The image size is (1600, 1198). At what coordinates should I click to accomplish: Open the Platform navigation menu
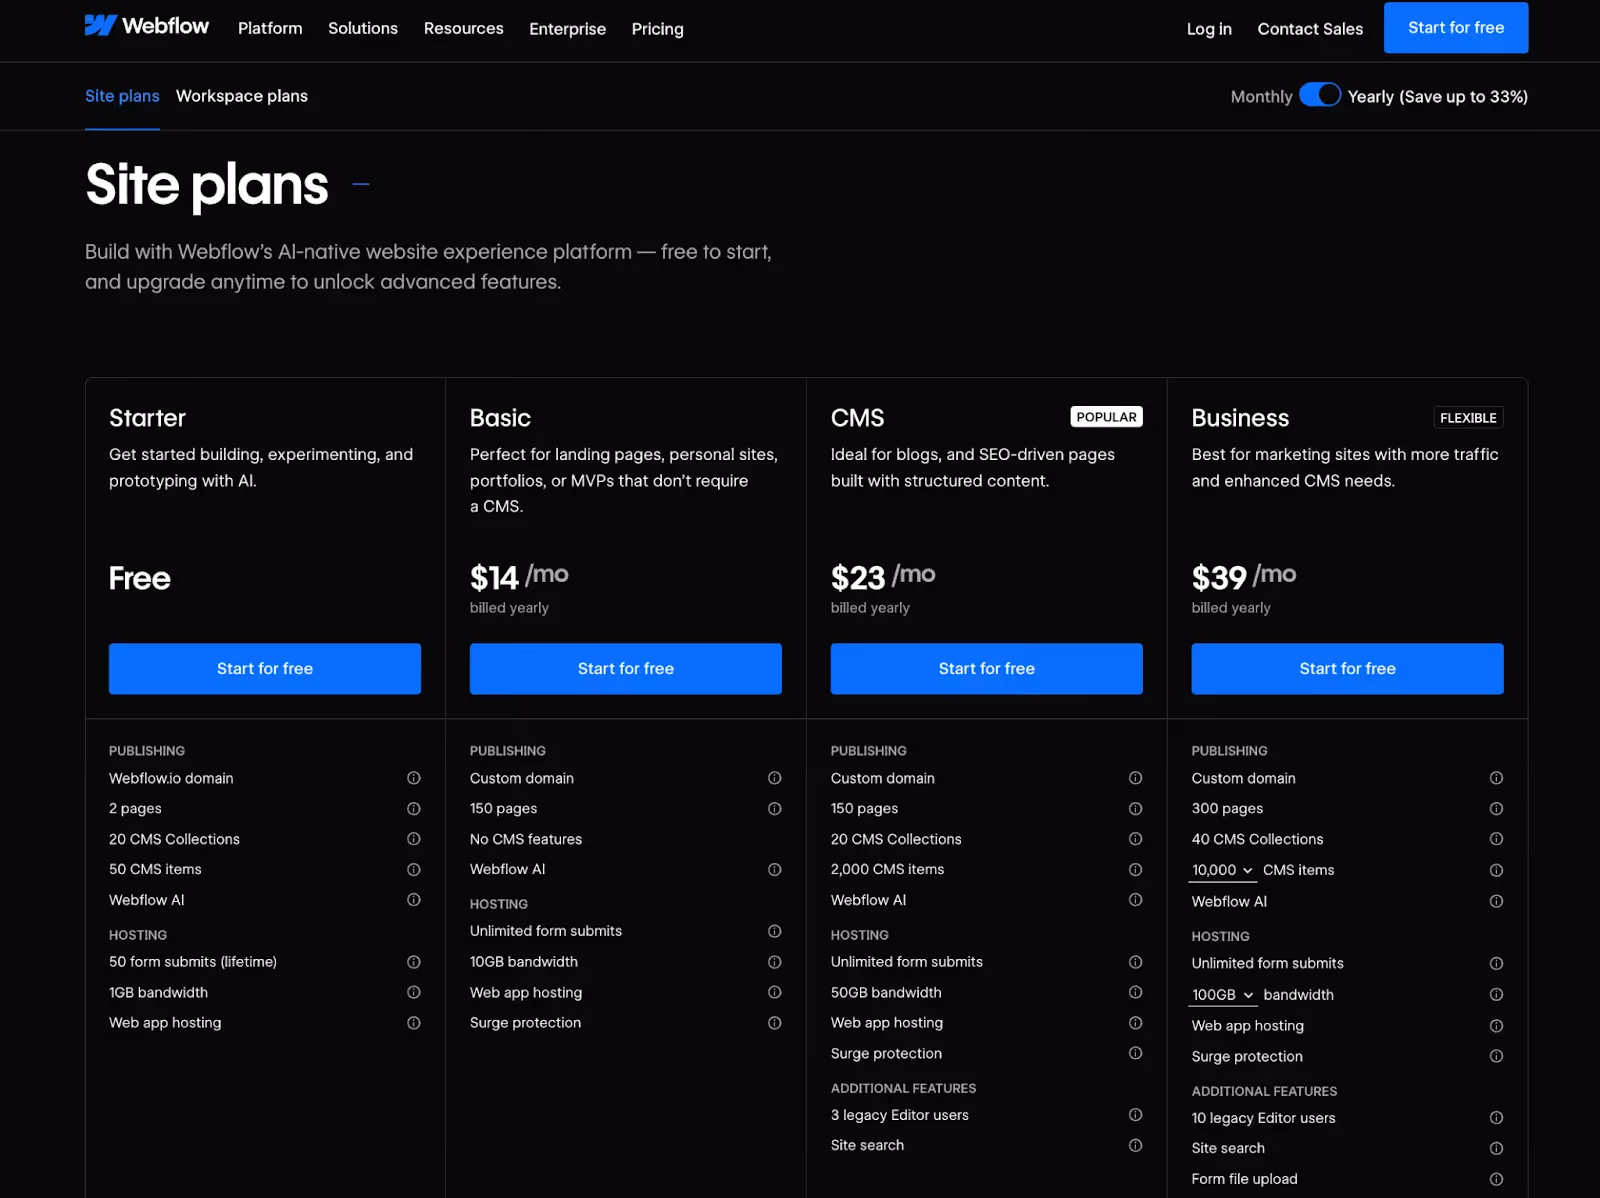tap(270, 28)
